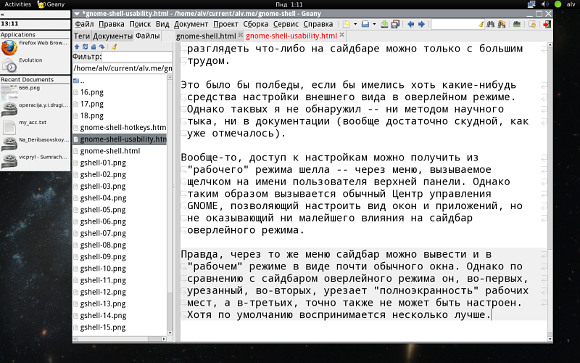Select gshell-01.png in file list
Viewport: 580px width, 363px height.
coord(120,163)
